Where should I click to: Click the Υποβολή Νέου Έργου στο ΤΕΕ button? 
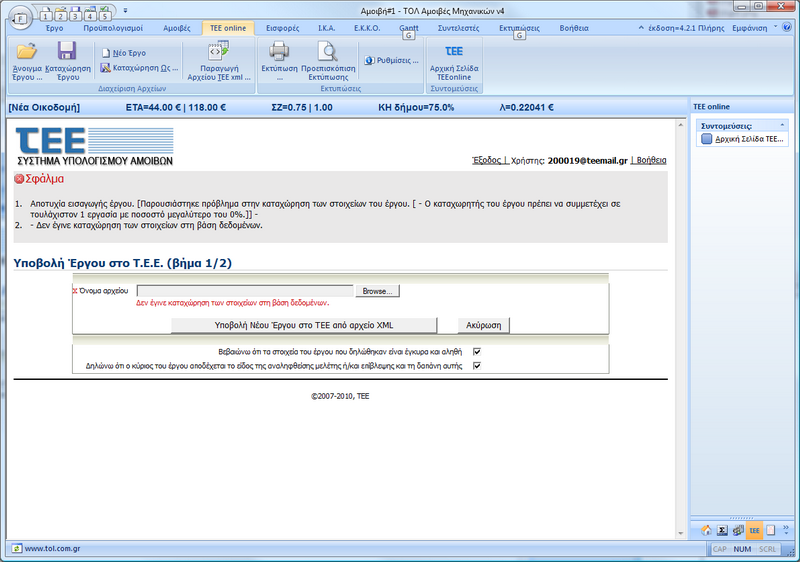point(304,325)
